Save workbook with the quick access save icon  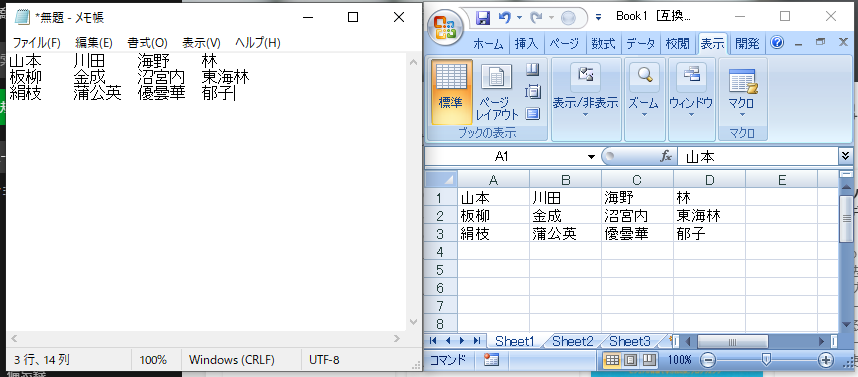tap(483, 18)
